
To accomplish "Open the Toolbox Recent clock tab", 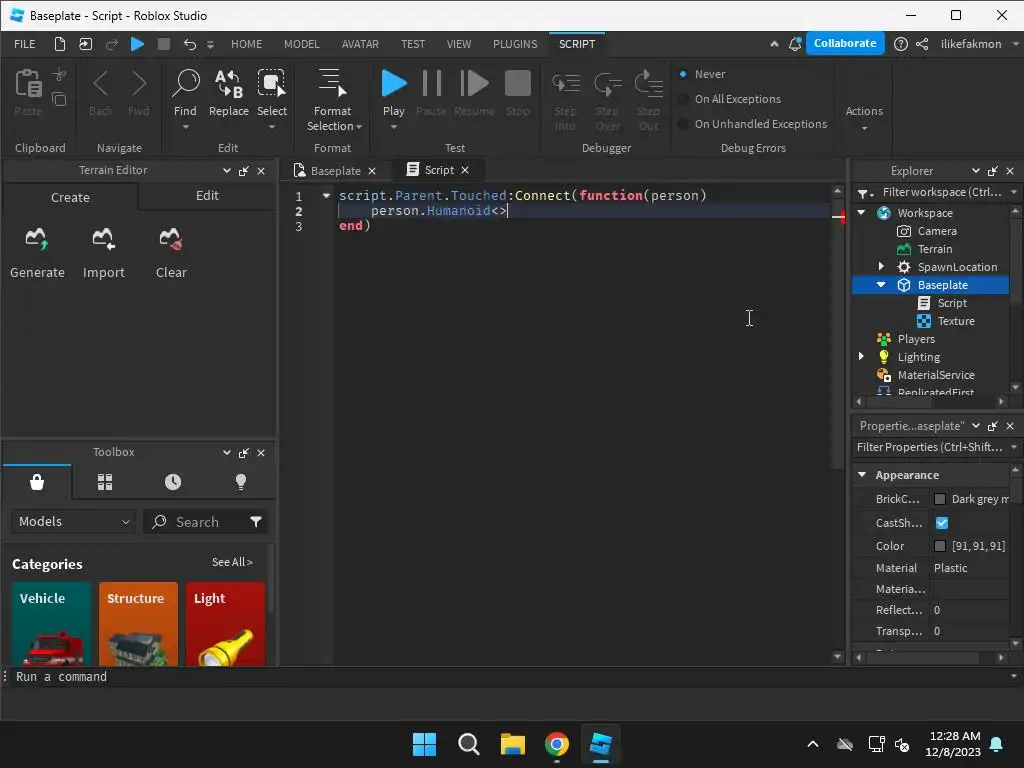I will [x=173, y=482].
